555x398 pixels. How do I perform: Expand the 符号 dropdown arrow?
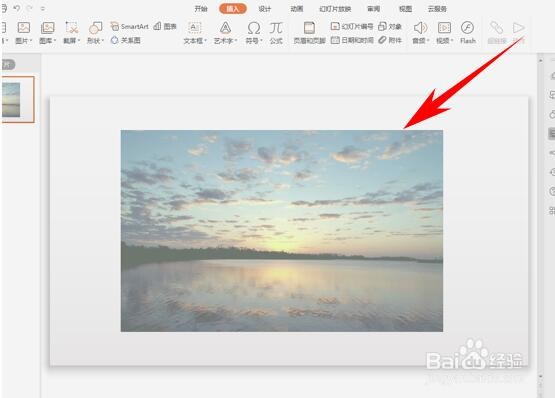[261, 41]
